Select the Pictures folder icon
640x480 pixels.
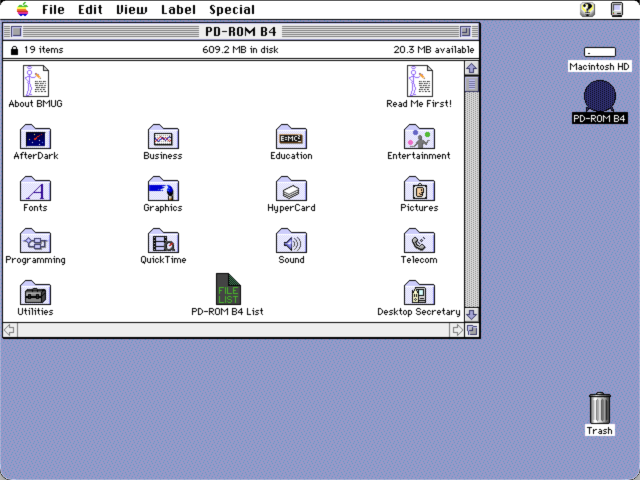[x=419, y=189]
